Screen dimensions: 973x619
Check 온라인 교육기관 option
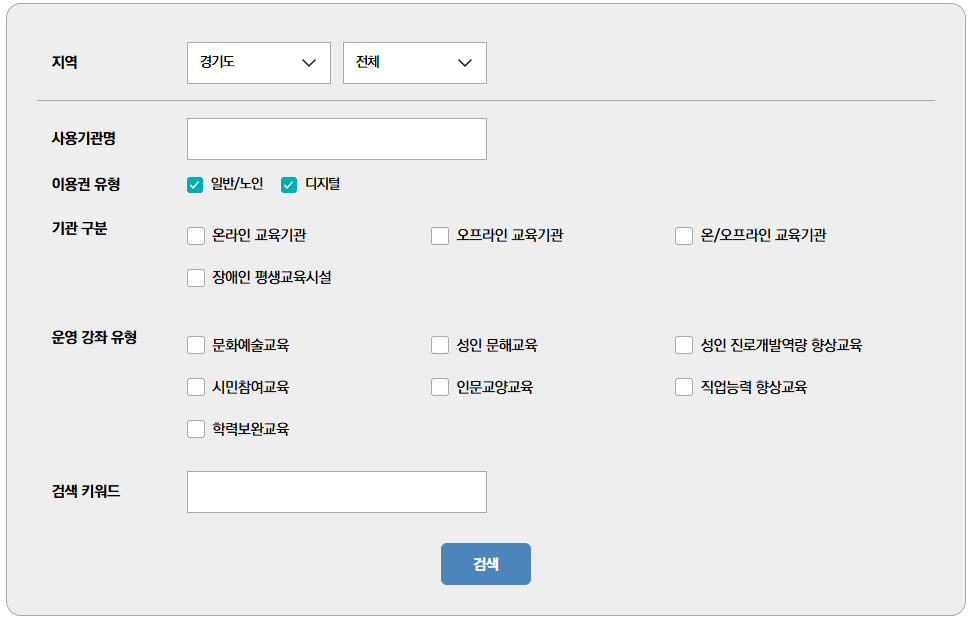tap(196, 236)
